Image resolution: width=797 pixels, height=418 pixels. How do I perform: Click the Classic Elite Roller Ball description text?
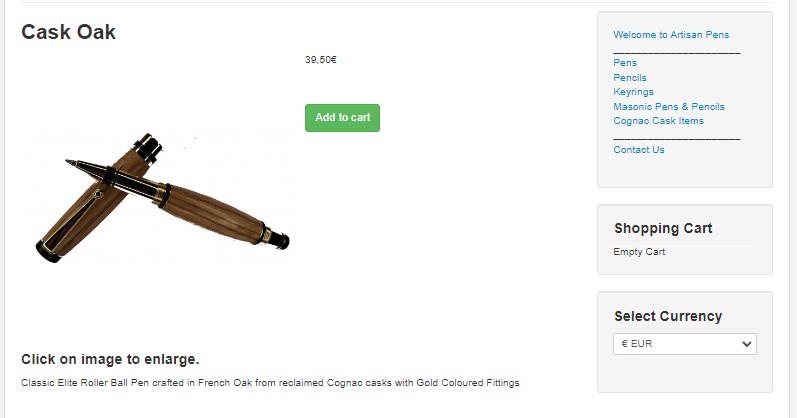tap(270, 382)
